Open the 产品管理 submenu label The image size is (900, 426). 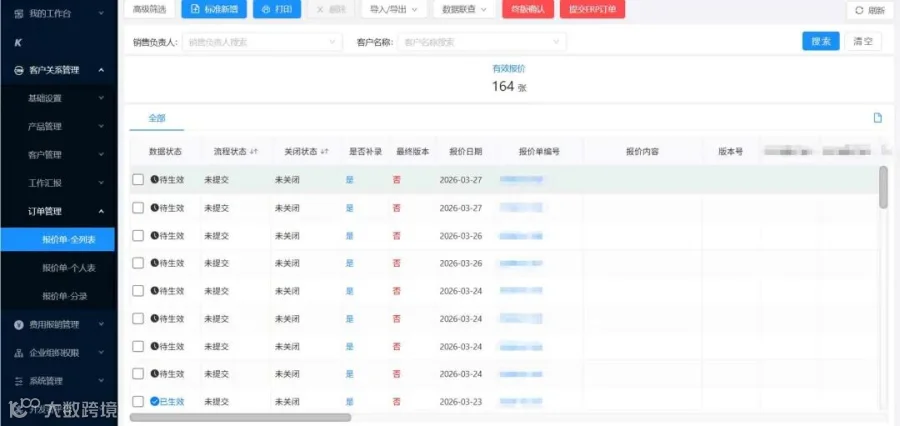(x=45, y=126)
